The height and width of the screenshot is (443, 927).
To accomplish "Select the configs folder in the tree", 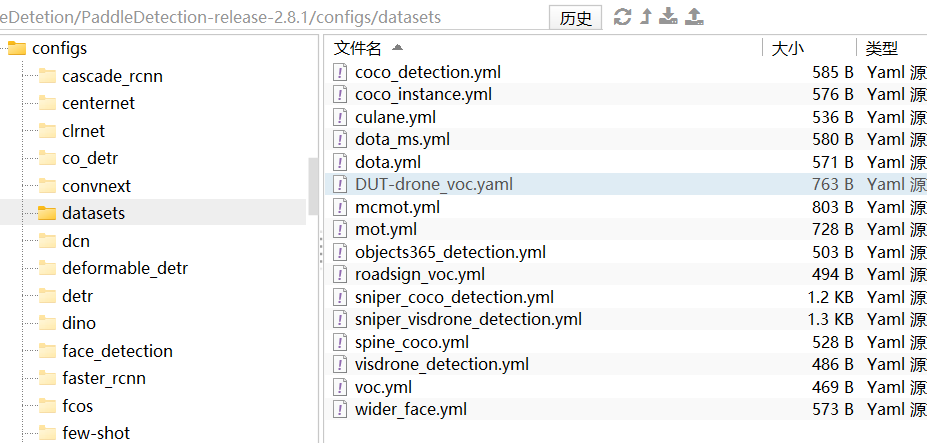I will pyautogui.click(x=60, y=48).
